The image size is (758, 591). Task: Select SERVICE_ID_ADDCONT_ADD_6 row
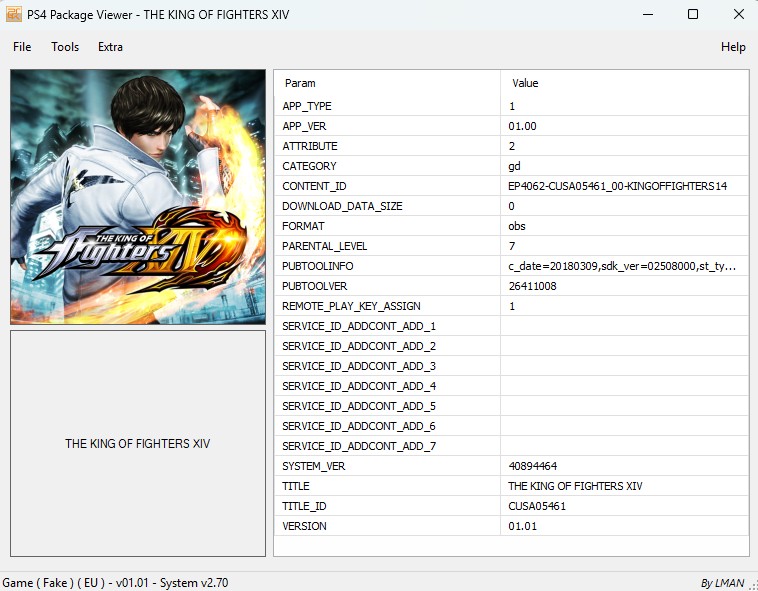[511, 426]
